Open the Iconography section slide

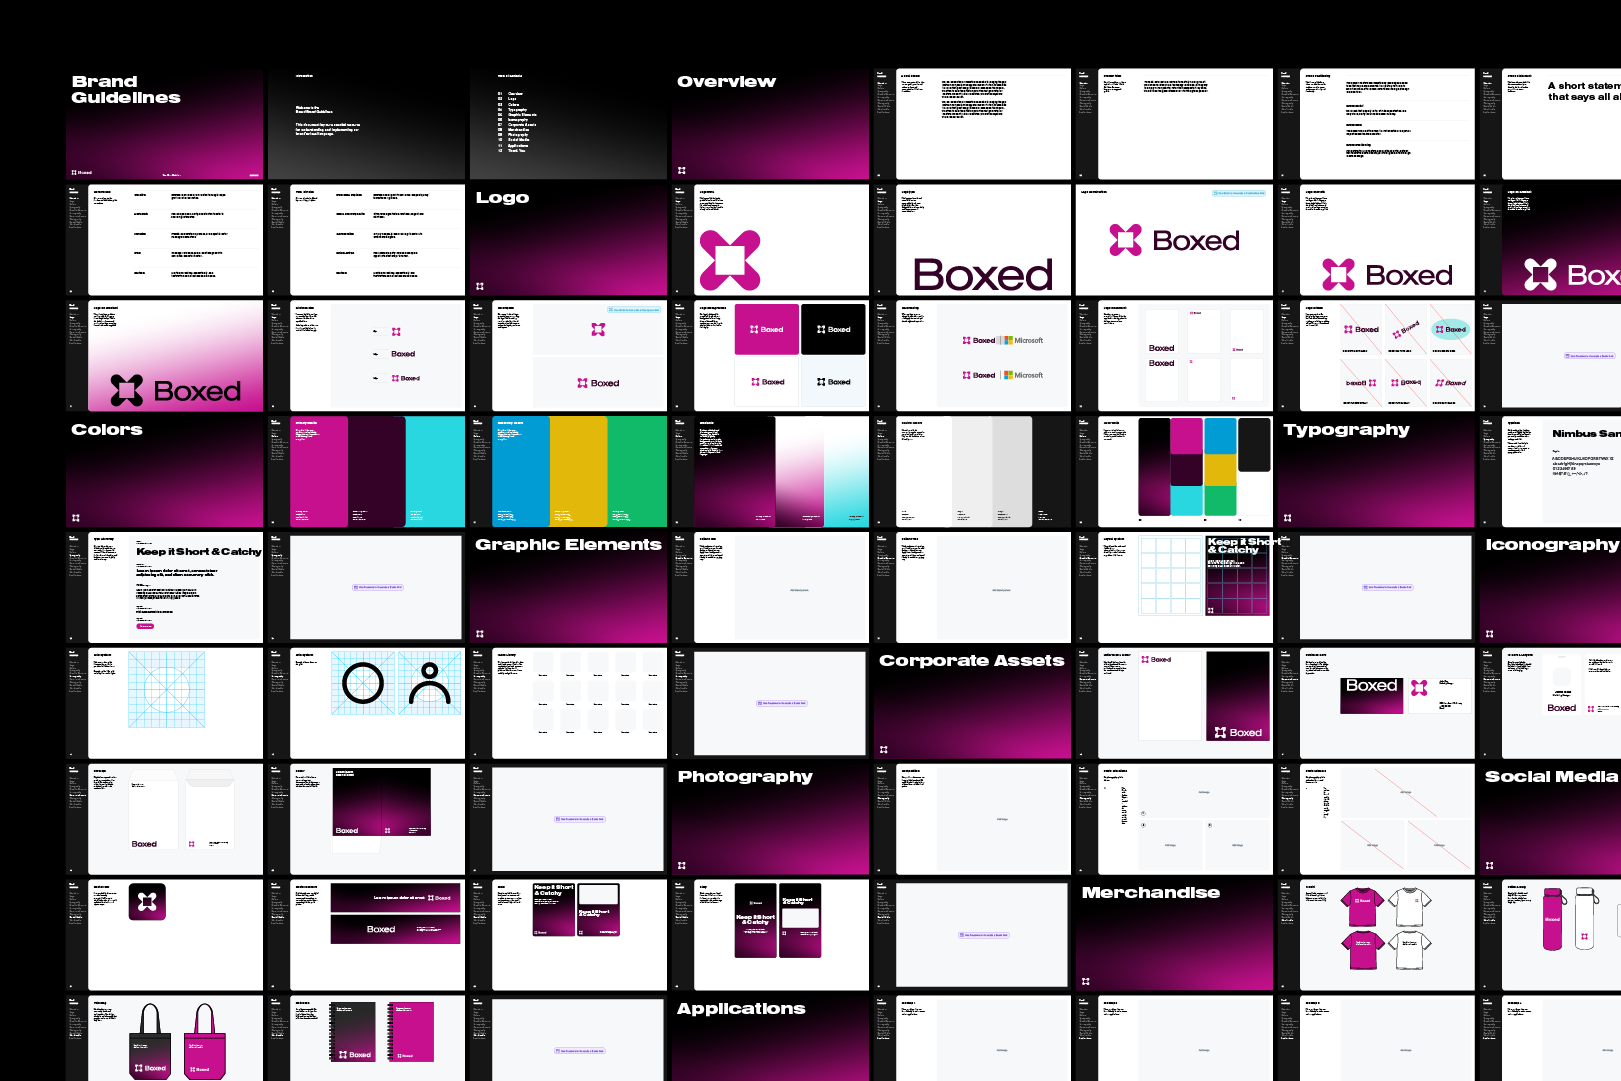point(1550,588)
